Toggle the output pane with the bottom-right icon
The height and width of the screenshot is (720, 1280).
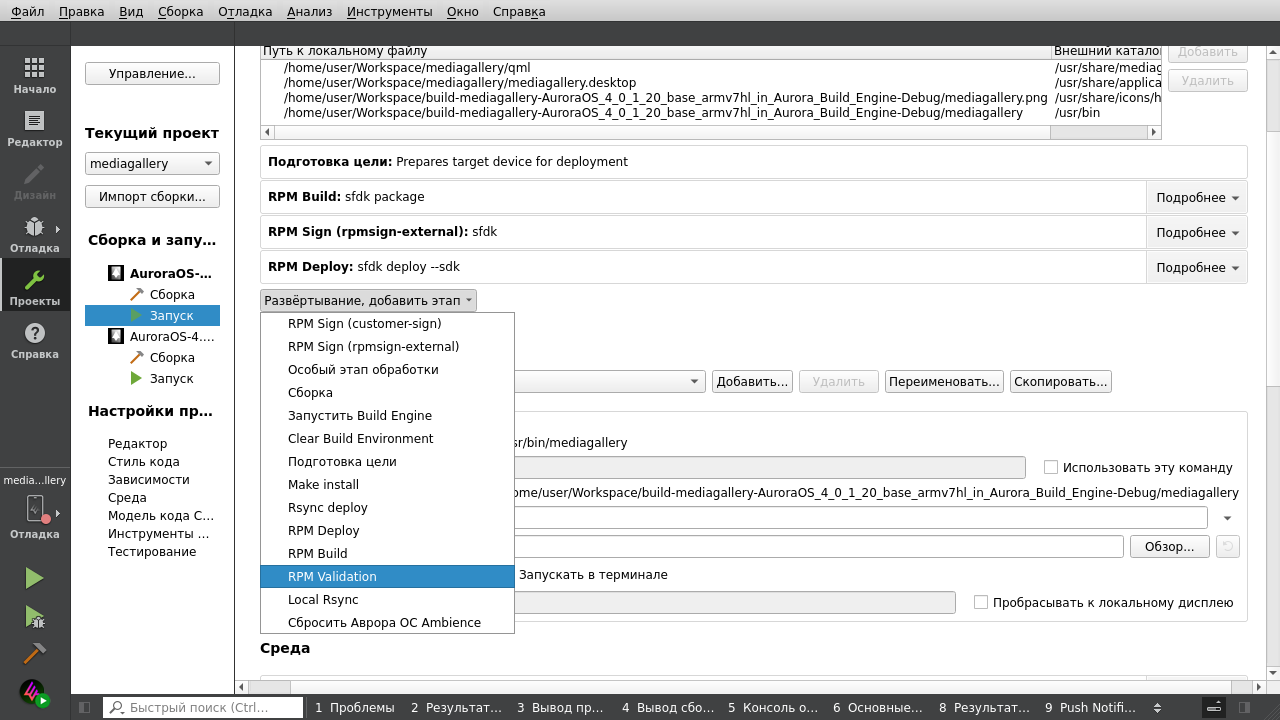tap(1213, 707)
